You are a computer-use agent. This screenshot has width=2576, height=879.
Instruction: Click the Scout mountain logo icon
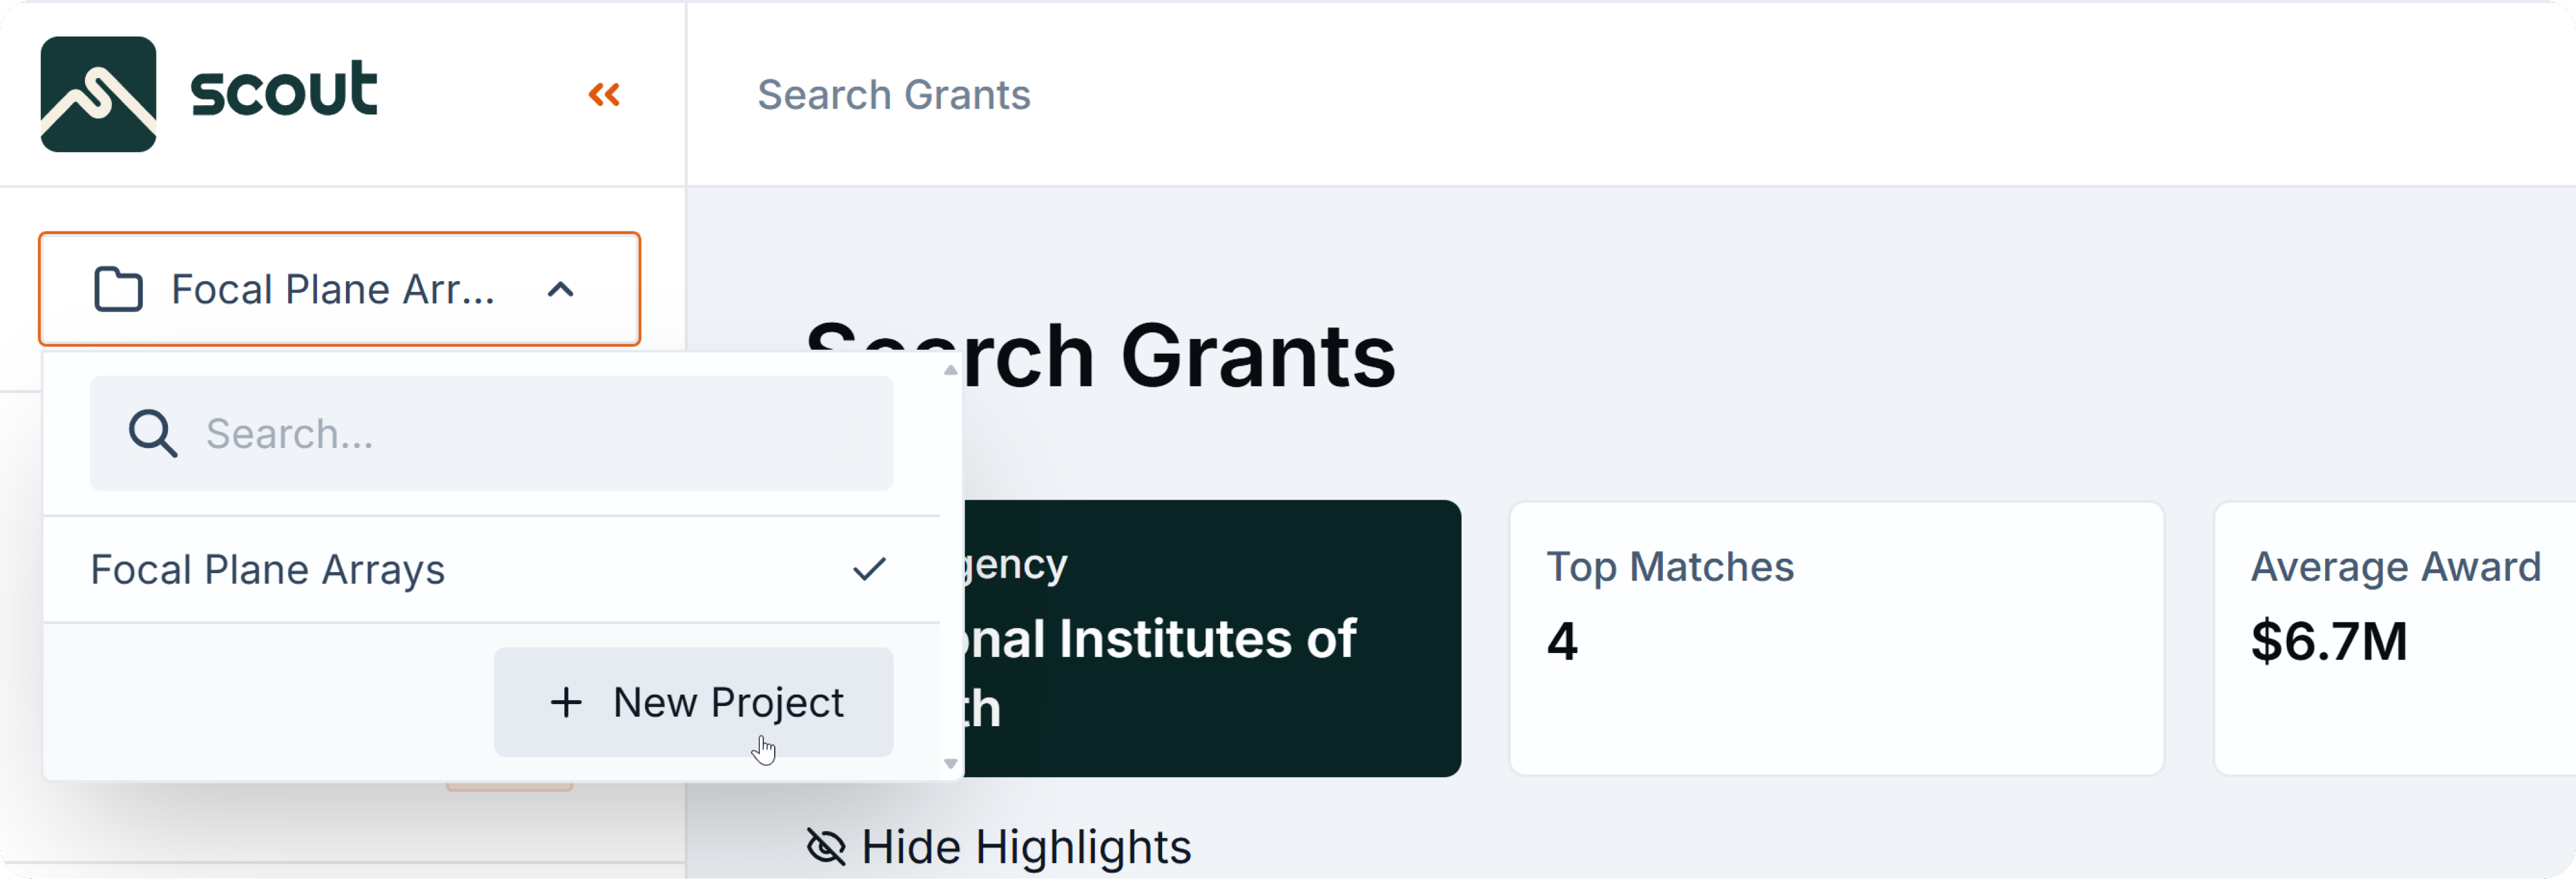point(98,94)
